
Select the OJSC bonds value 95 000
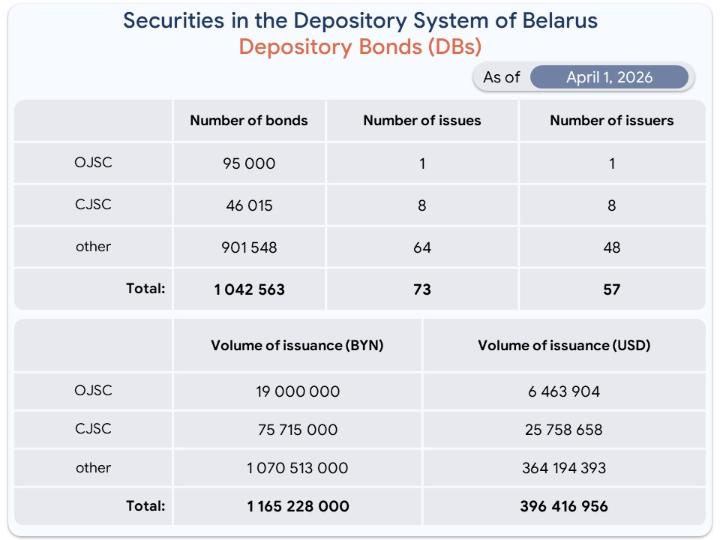249,164
